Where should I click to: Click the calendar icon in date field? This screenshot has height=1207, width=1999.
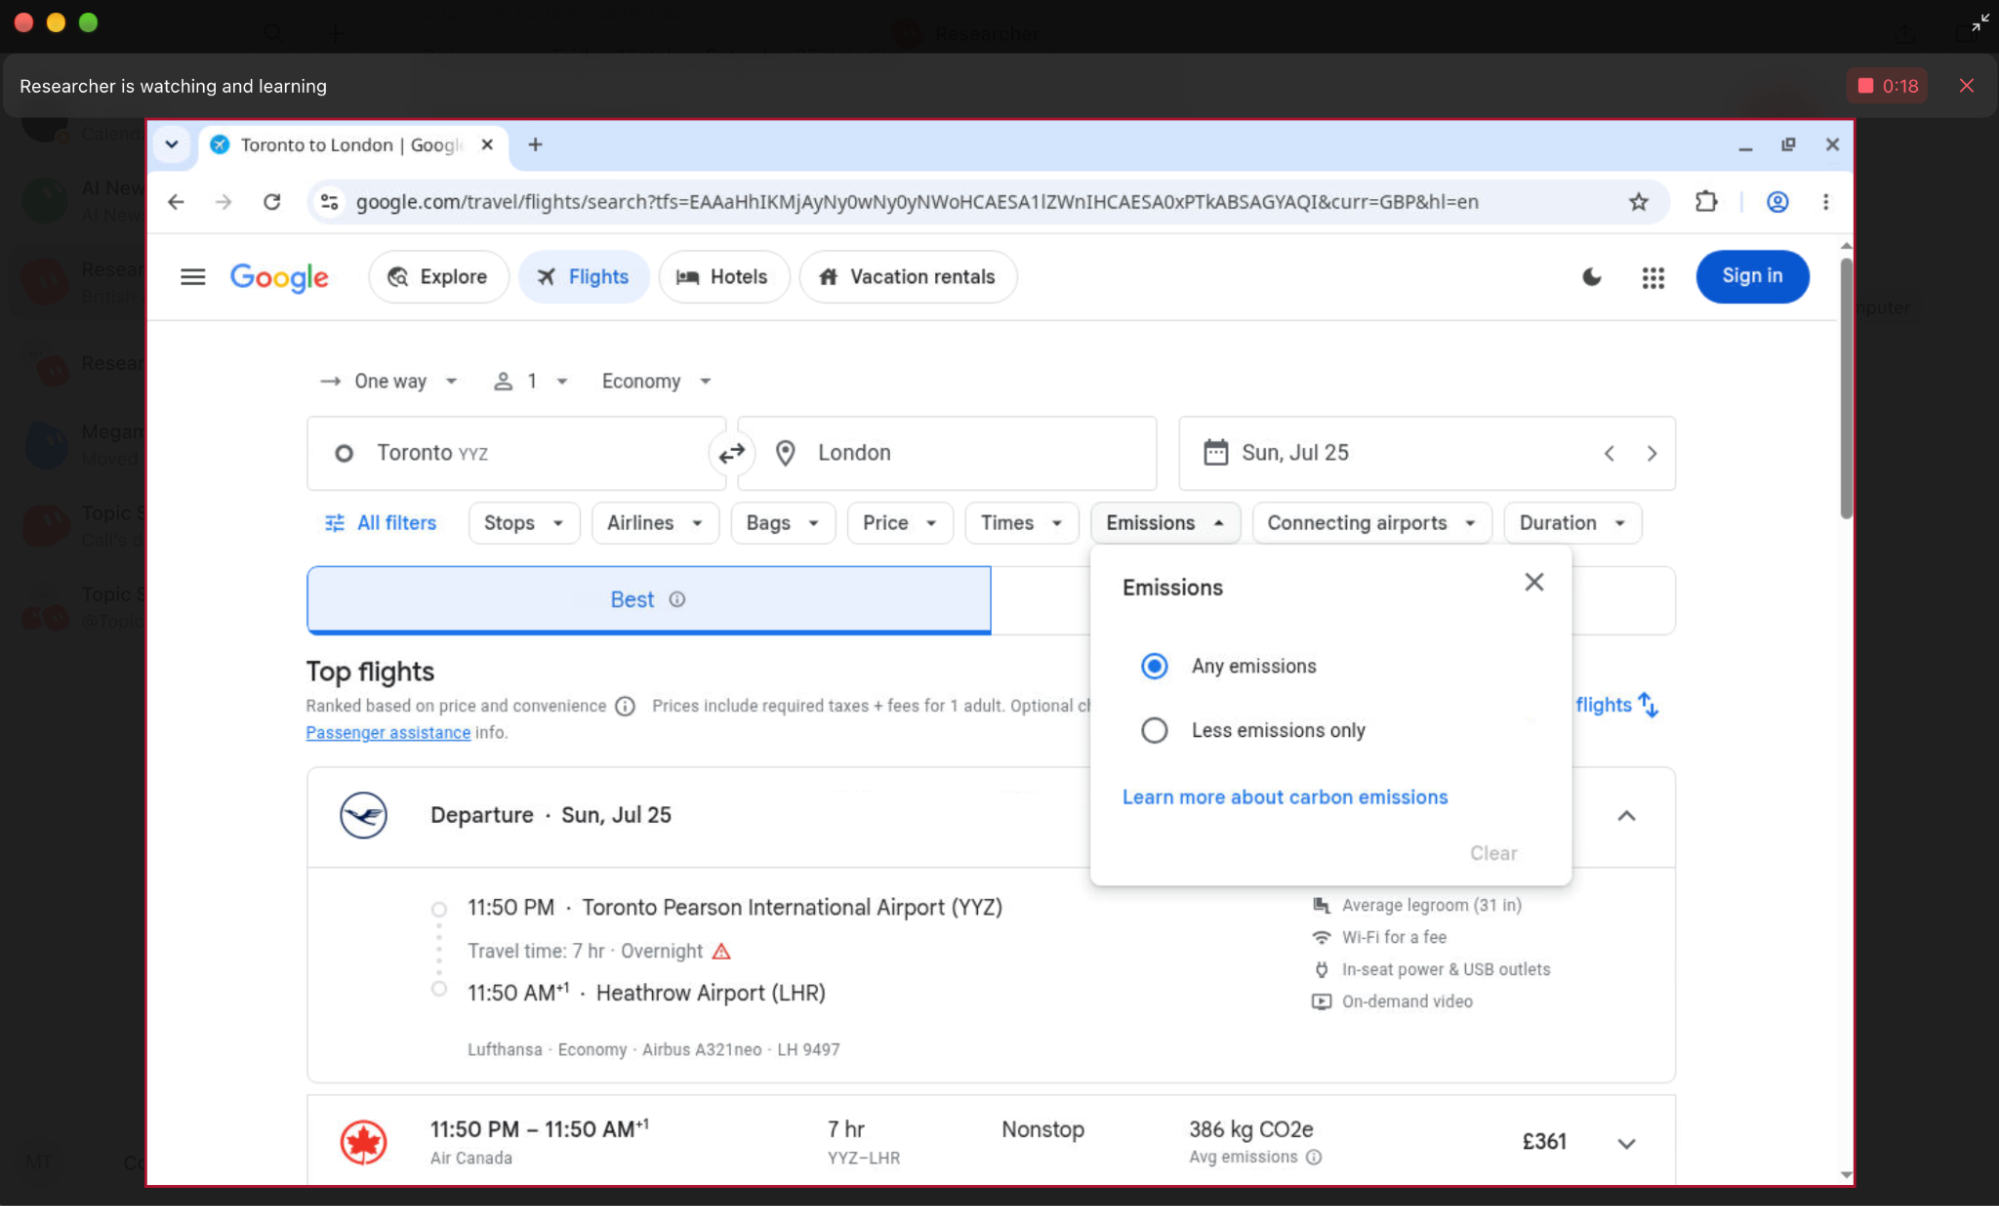pos(1215,453)
